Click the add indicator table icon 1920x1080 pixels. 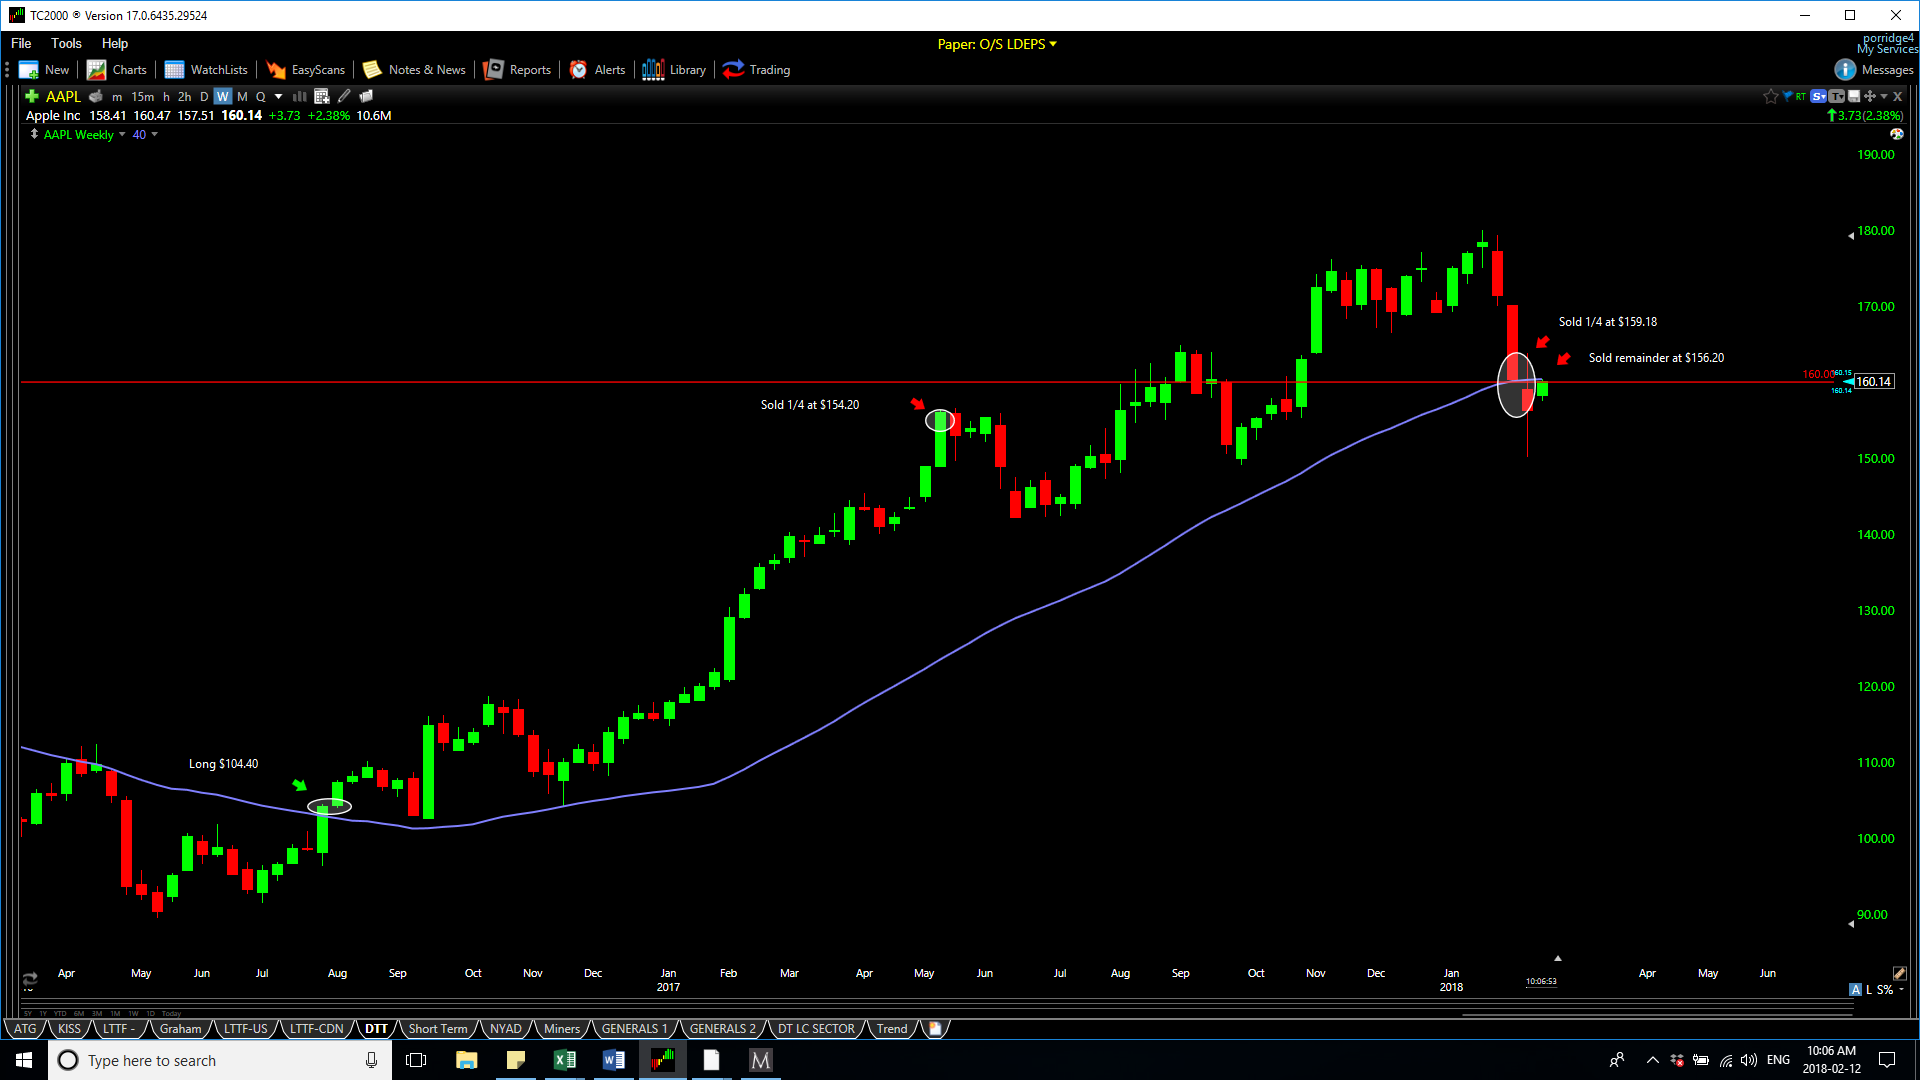pyautogui.click(x=322, y=97)
